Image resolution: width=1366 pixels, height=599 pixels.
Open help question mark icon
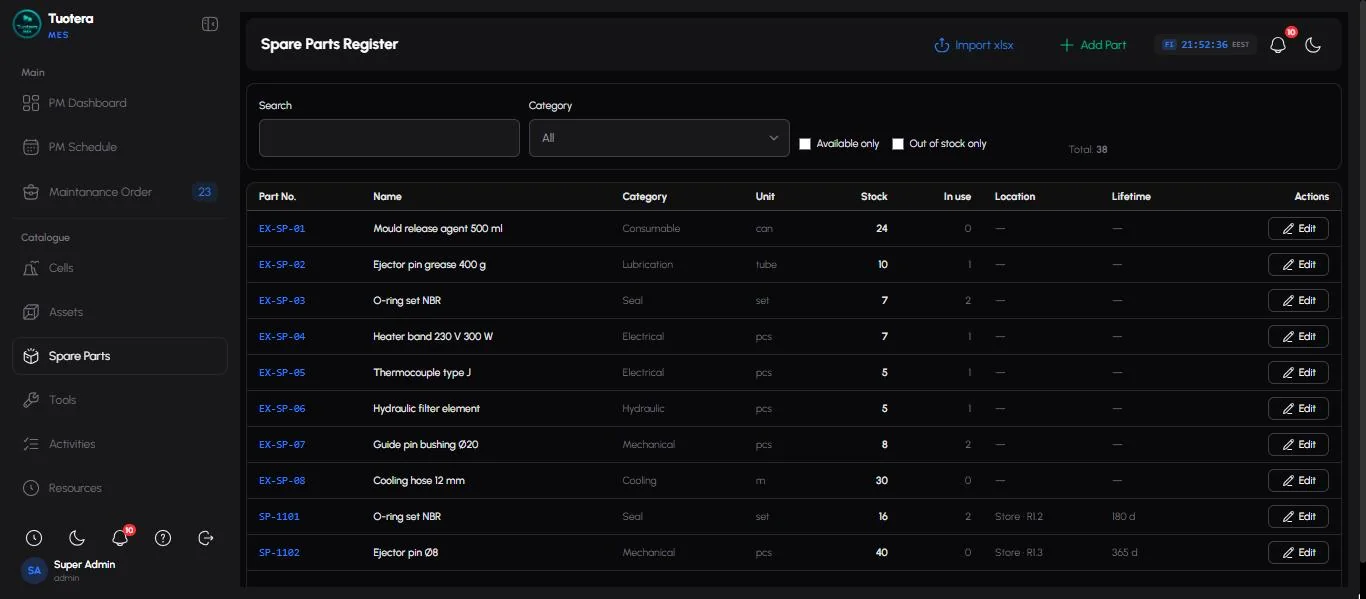163,538
